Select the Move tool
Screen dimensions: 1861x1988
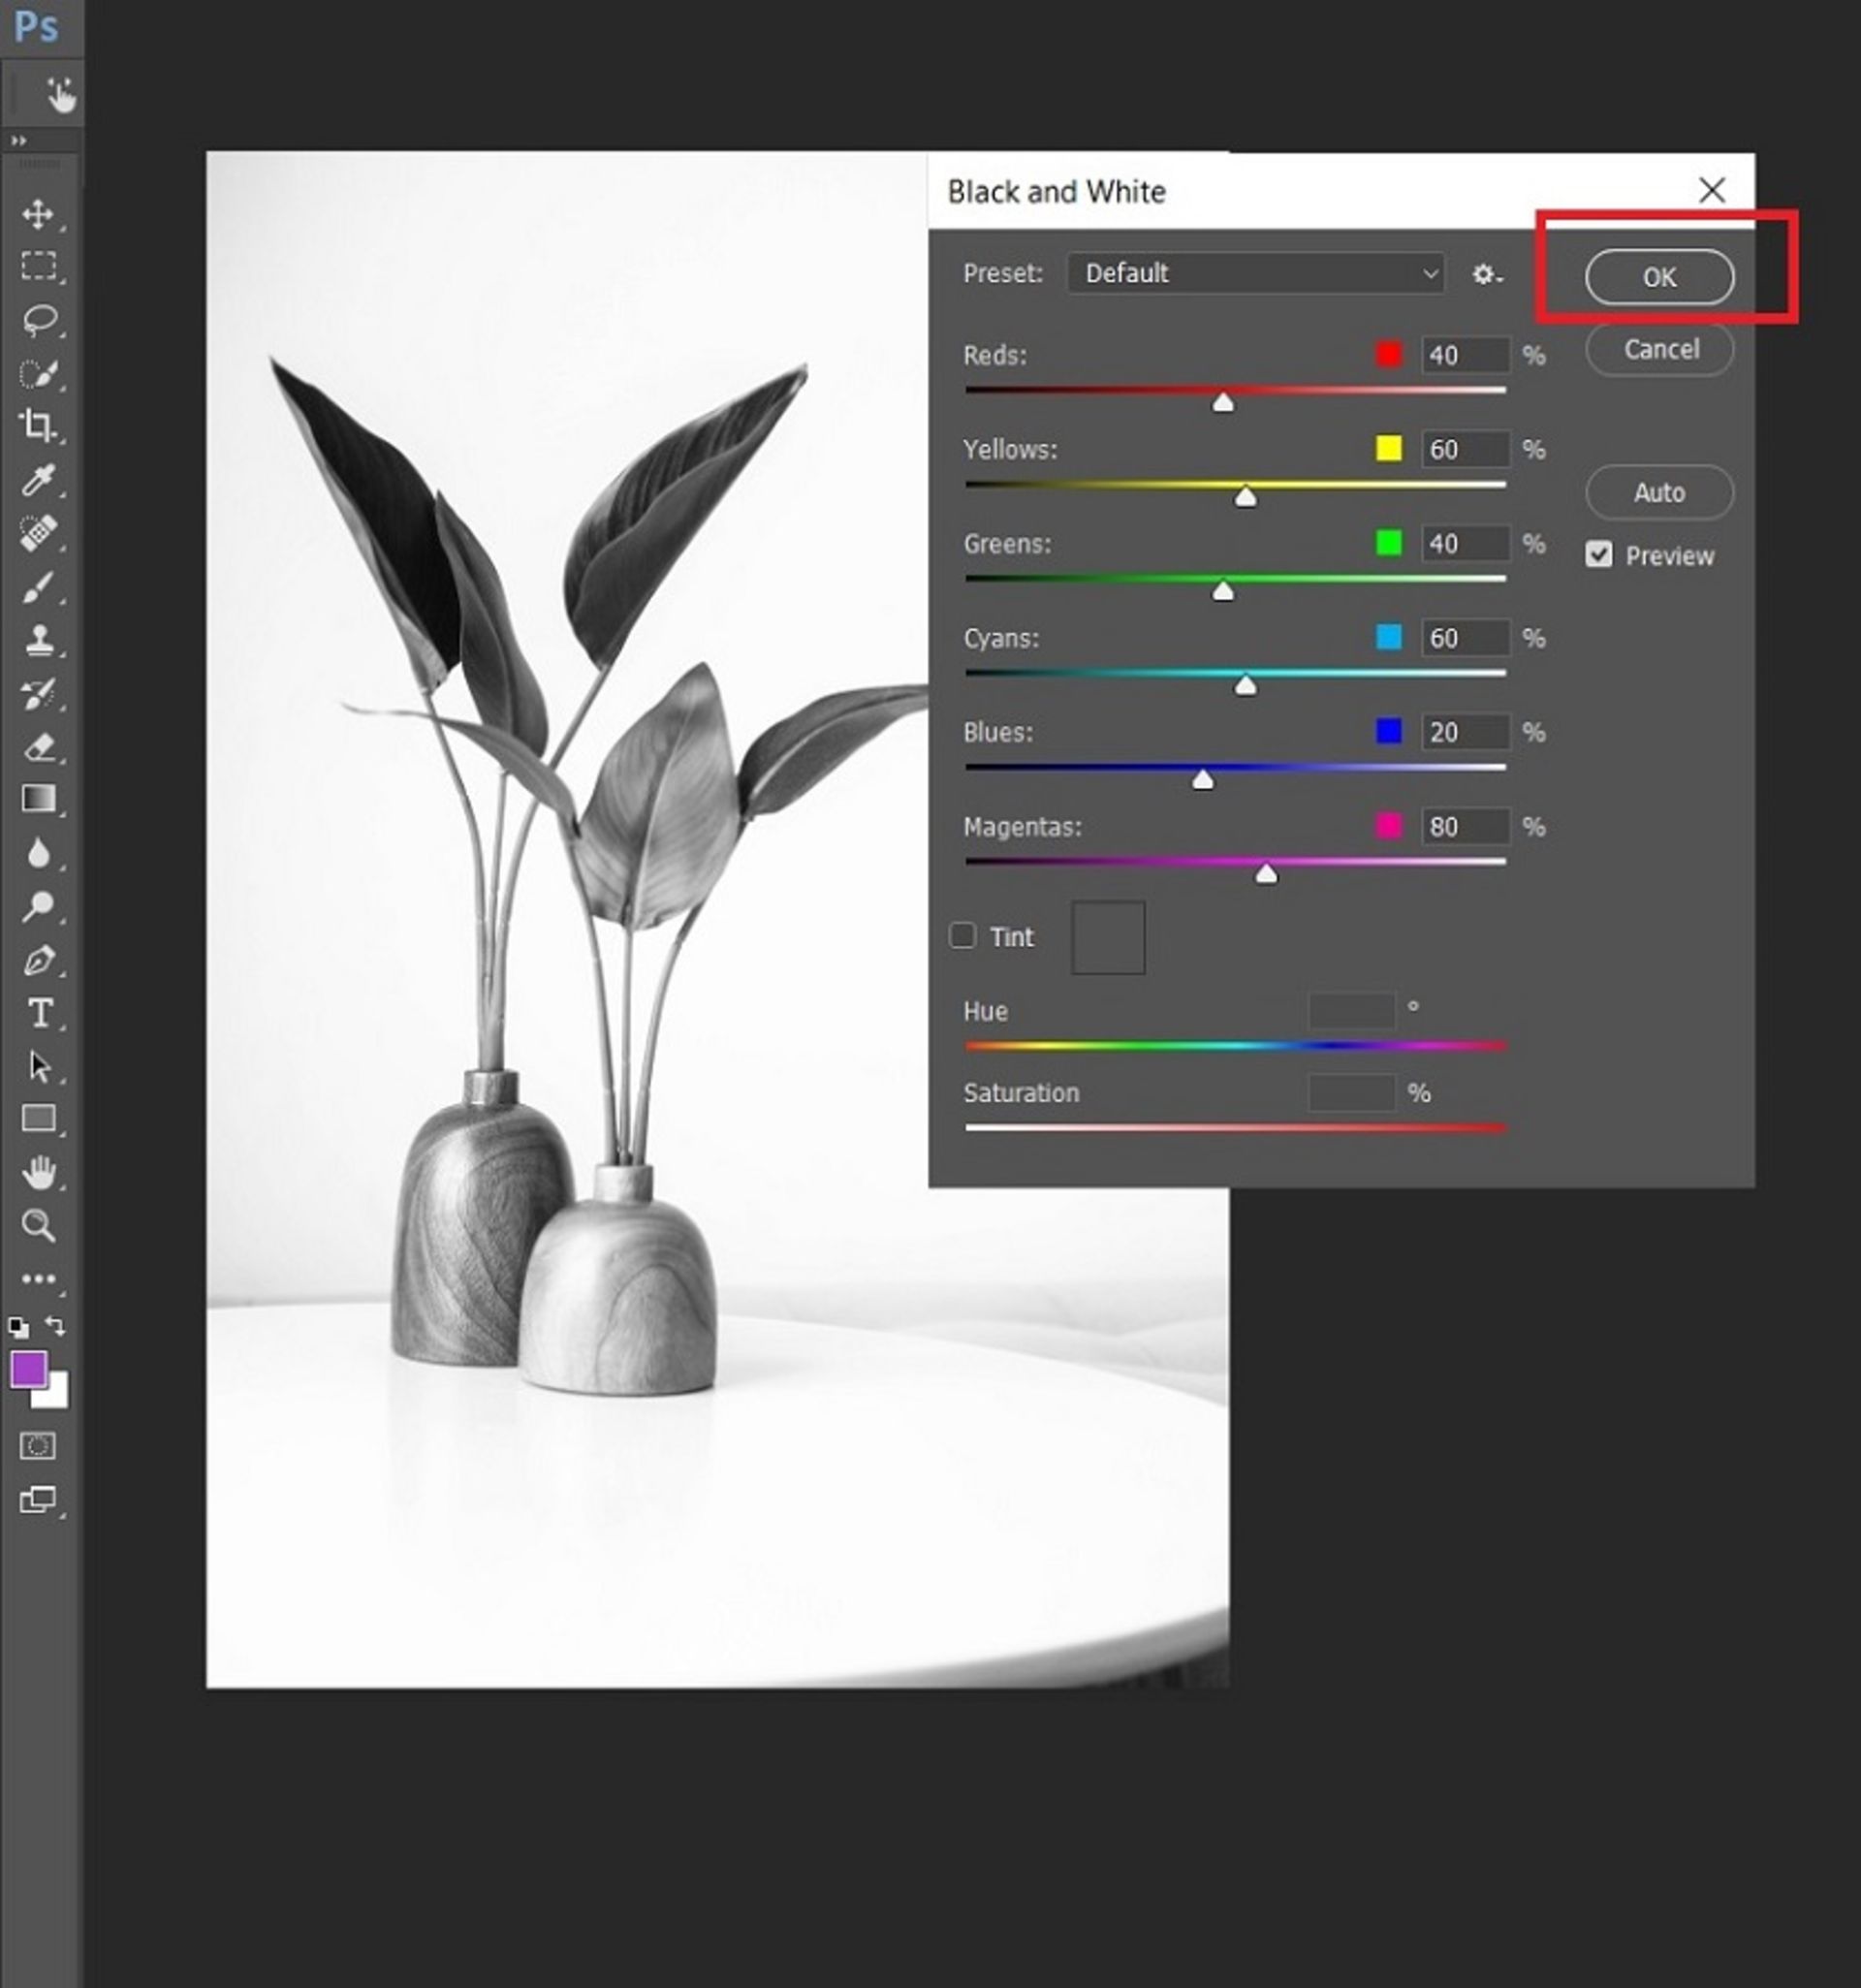[38, 214]
